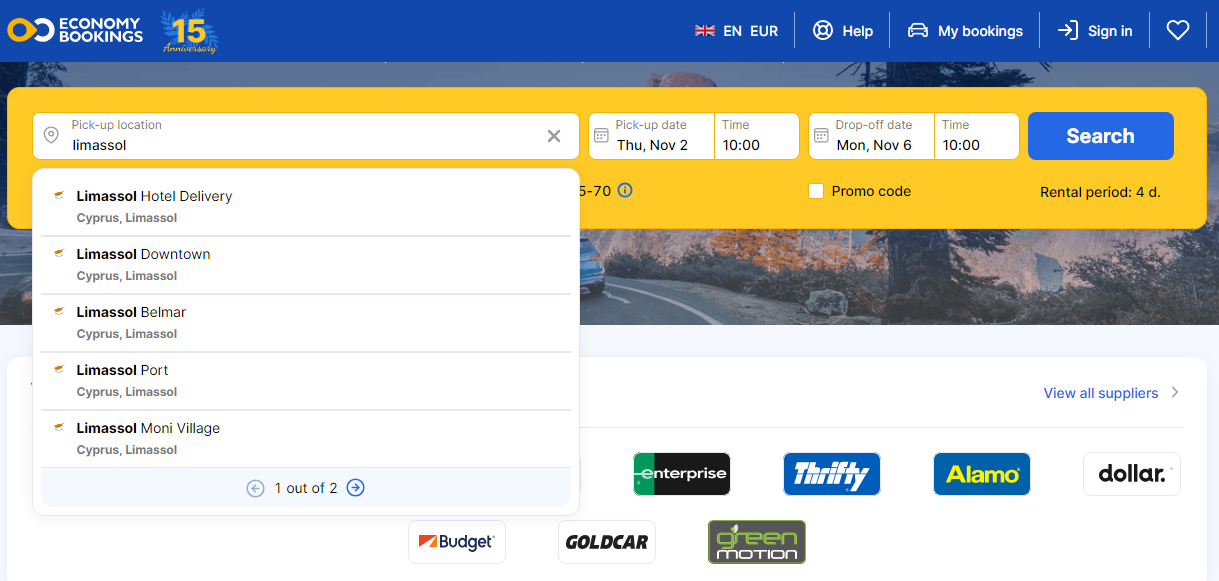Enable the Promo code checkbox
Image resolution: width=1219 pixels, height=581 pixels.
click(816, 191)
